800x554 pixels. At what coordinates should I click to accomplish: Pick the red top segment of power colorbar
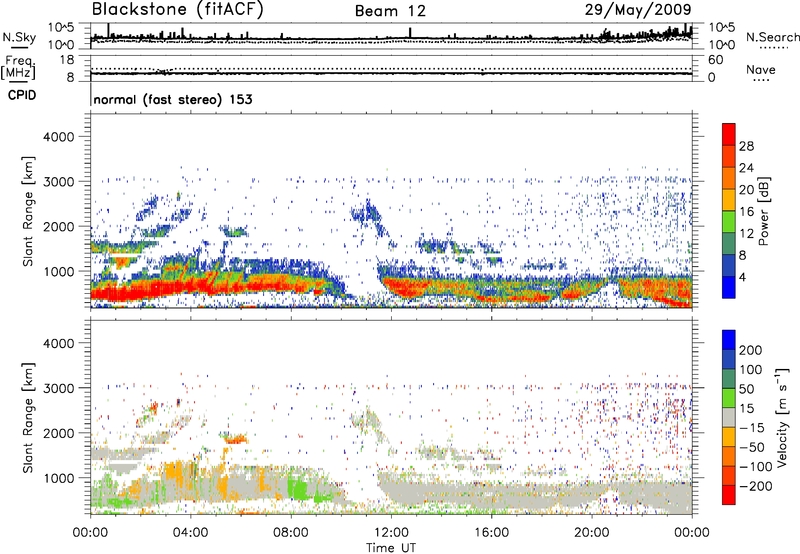(x=729, y=135)
